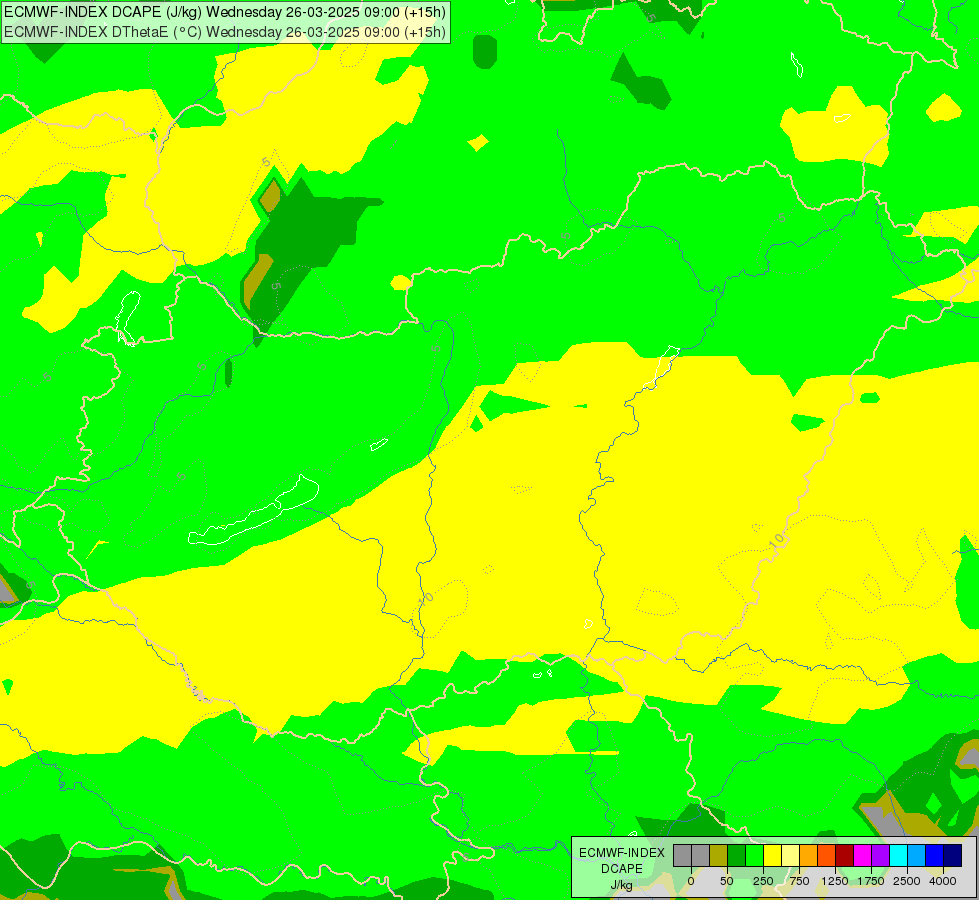This screenshot has width=979, height=900.
Task: Click the '4000' tick value in the legend
Action: tap(943, 881)
